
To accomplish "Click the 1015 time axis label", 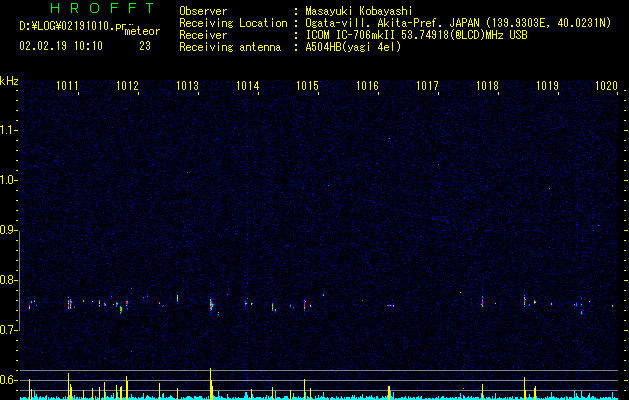I will 307,86.
